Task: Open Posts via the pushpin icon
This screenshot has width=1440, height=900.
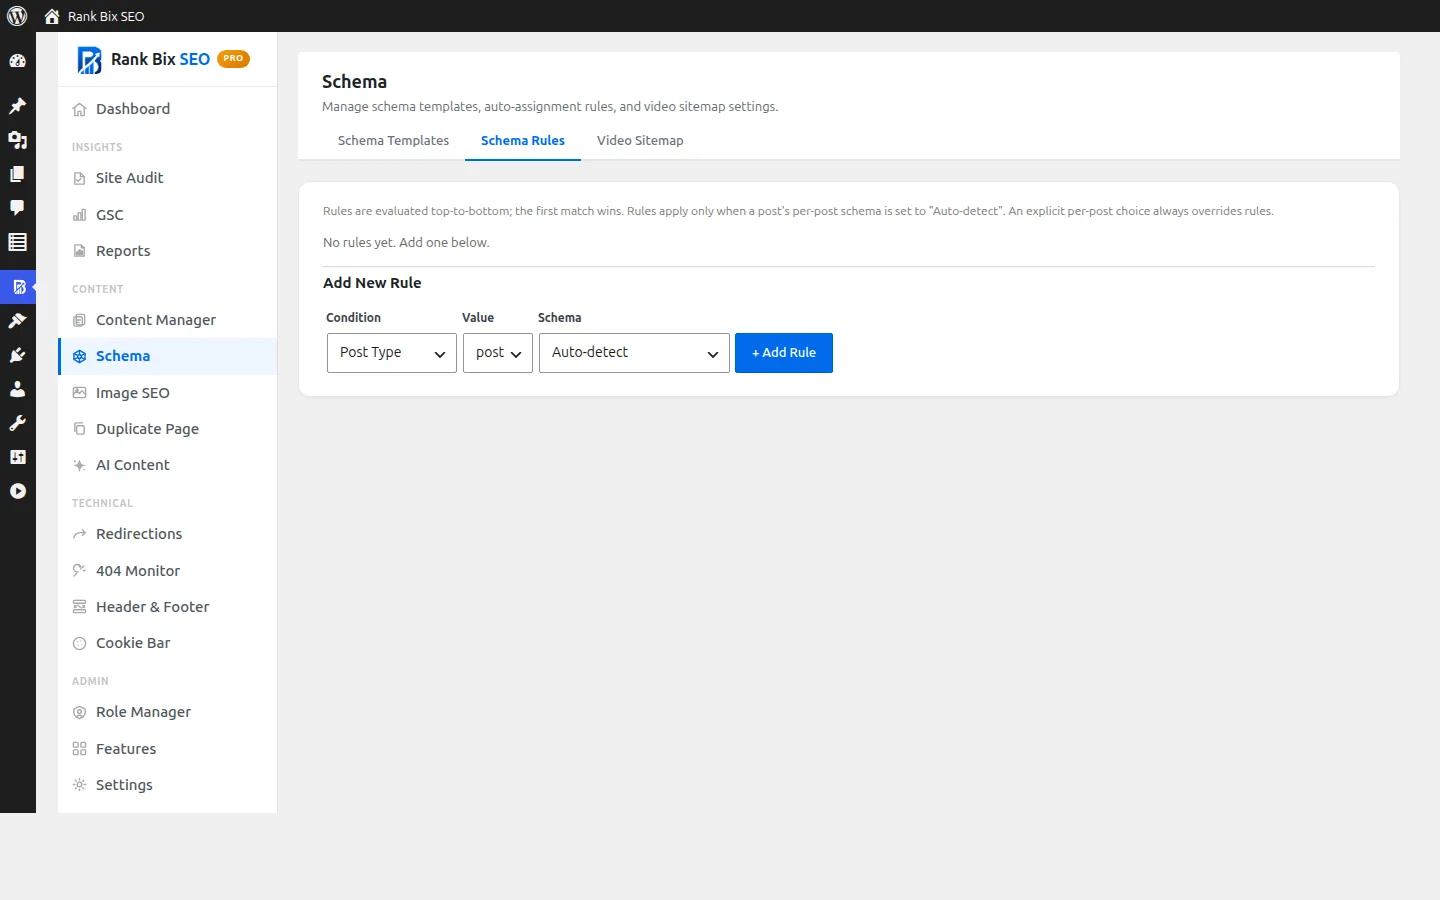Action: point(17,106)
